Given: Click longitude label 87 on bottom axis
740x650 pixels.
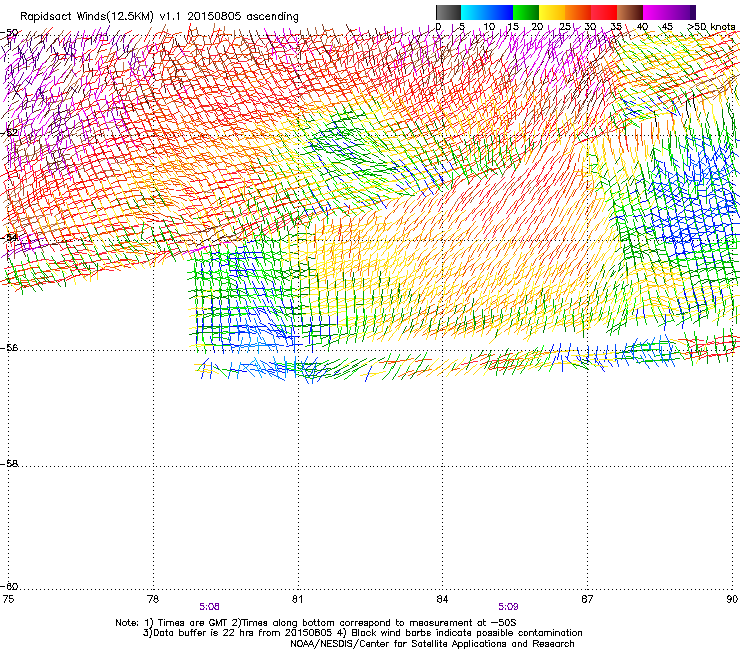Looking at the screenshot, I should pos(587,599).
